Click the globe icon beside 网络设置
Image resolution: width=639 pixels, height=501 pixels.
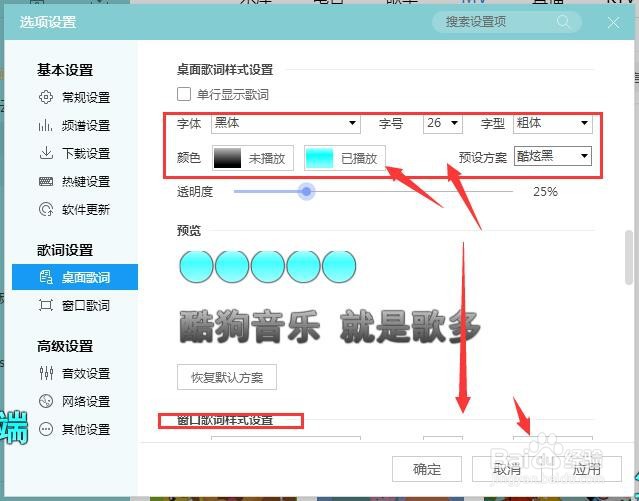coord(46,401)
